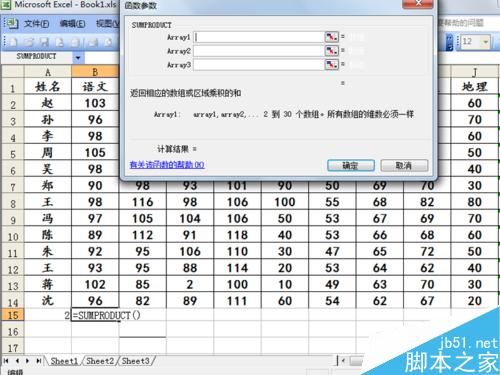This screenshot has height=375, width=500.
Task: Click 地理 cell 20 in row 14
Action: 475,301
